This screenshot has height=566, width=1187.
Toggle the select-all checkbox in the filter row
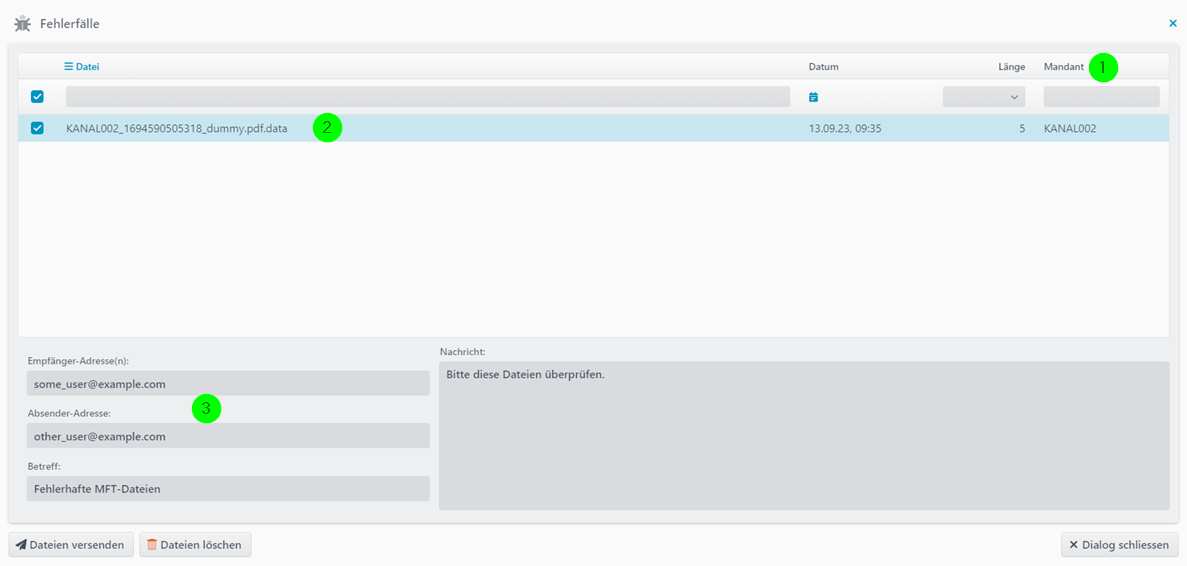click(x=37, y=97)
